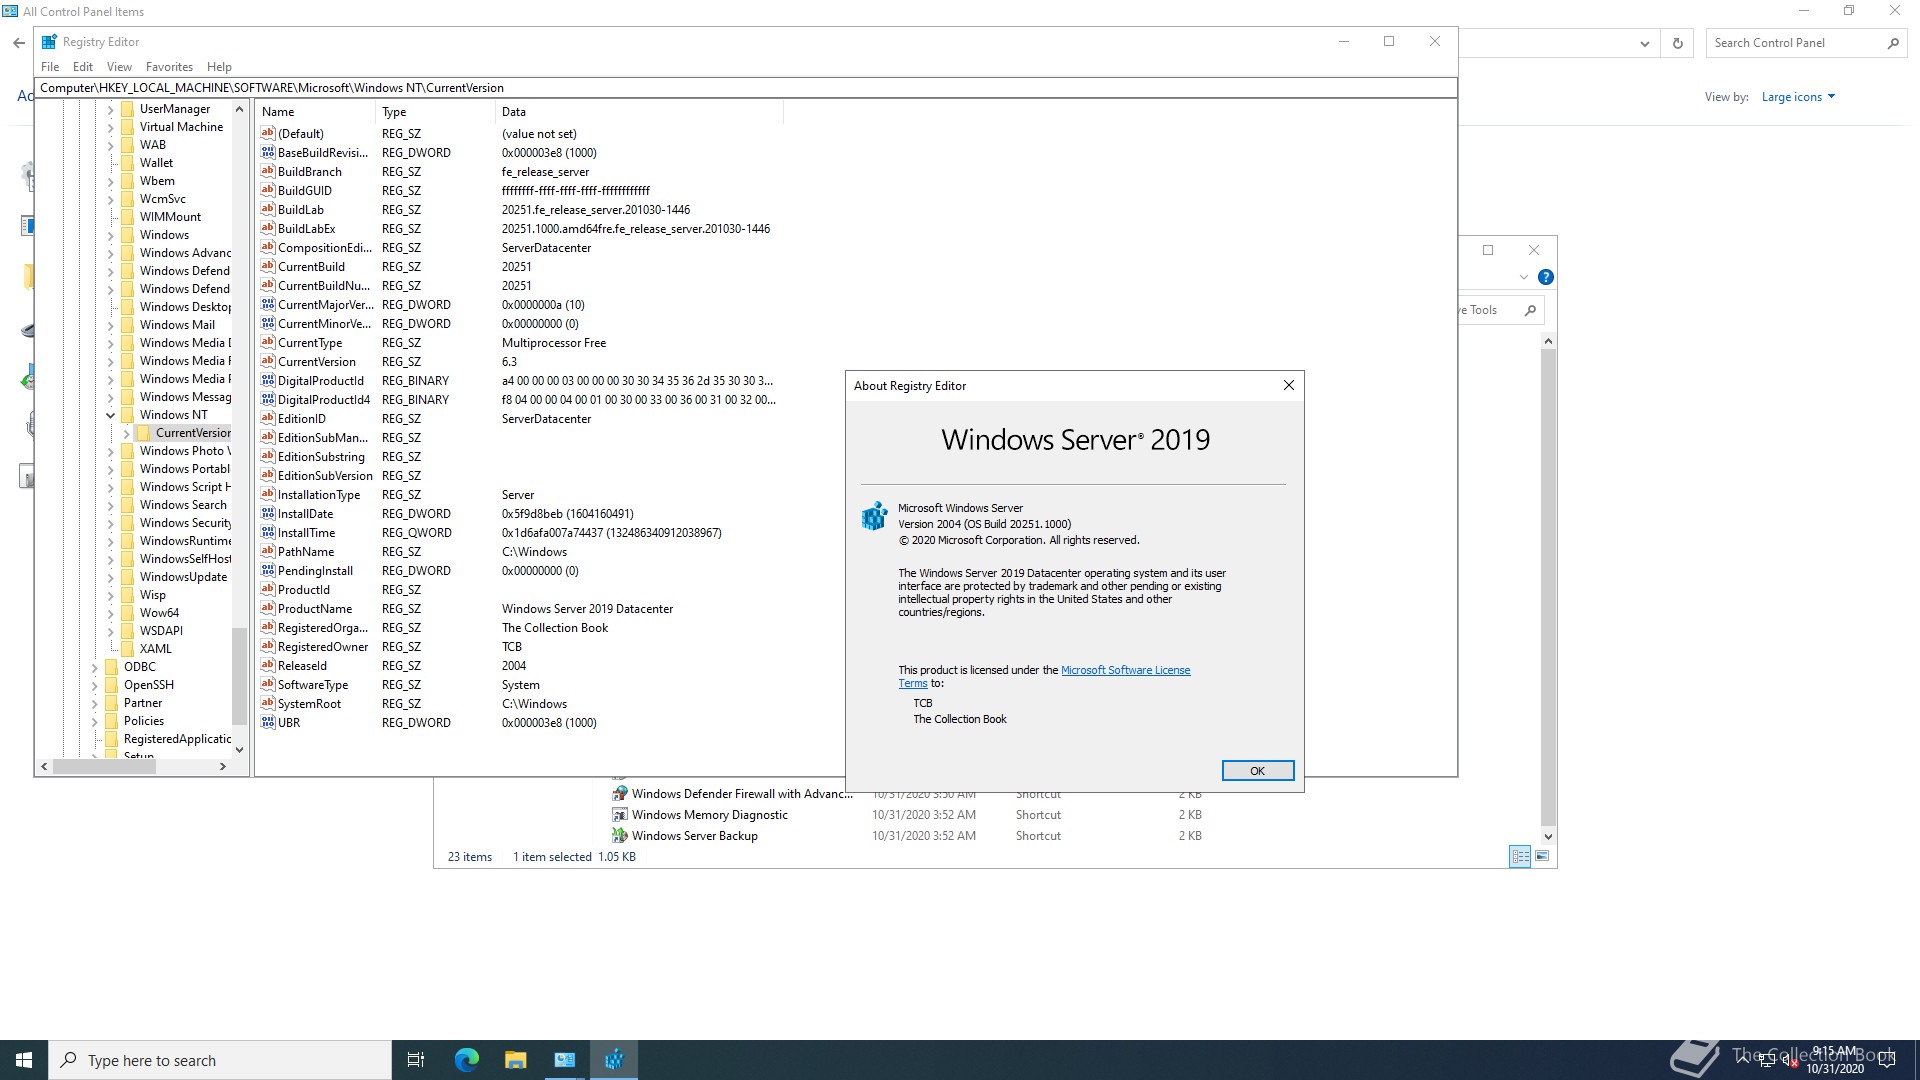The image size is (1920, 1080).
Task: Click the DigitalProductId binary value icon
Action: click(268, 380)
